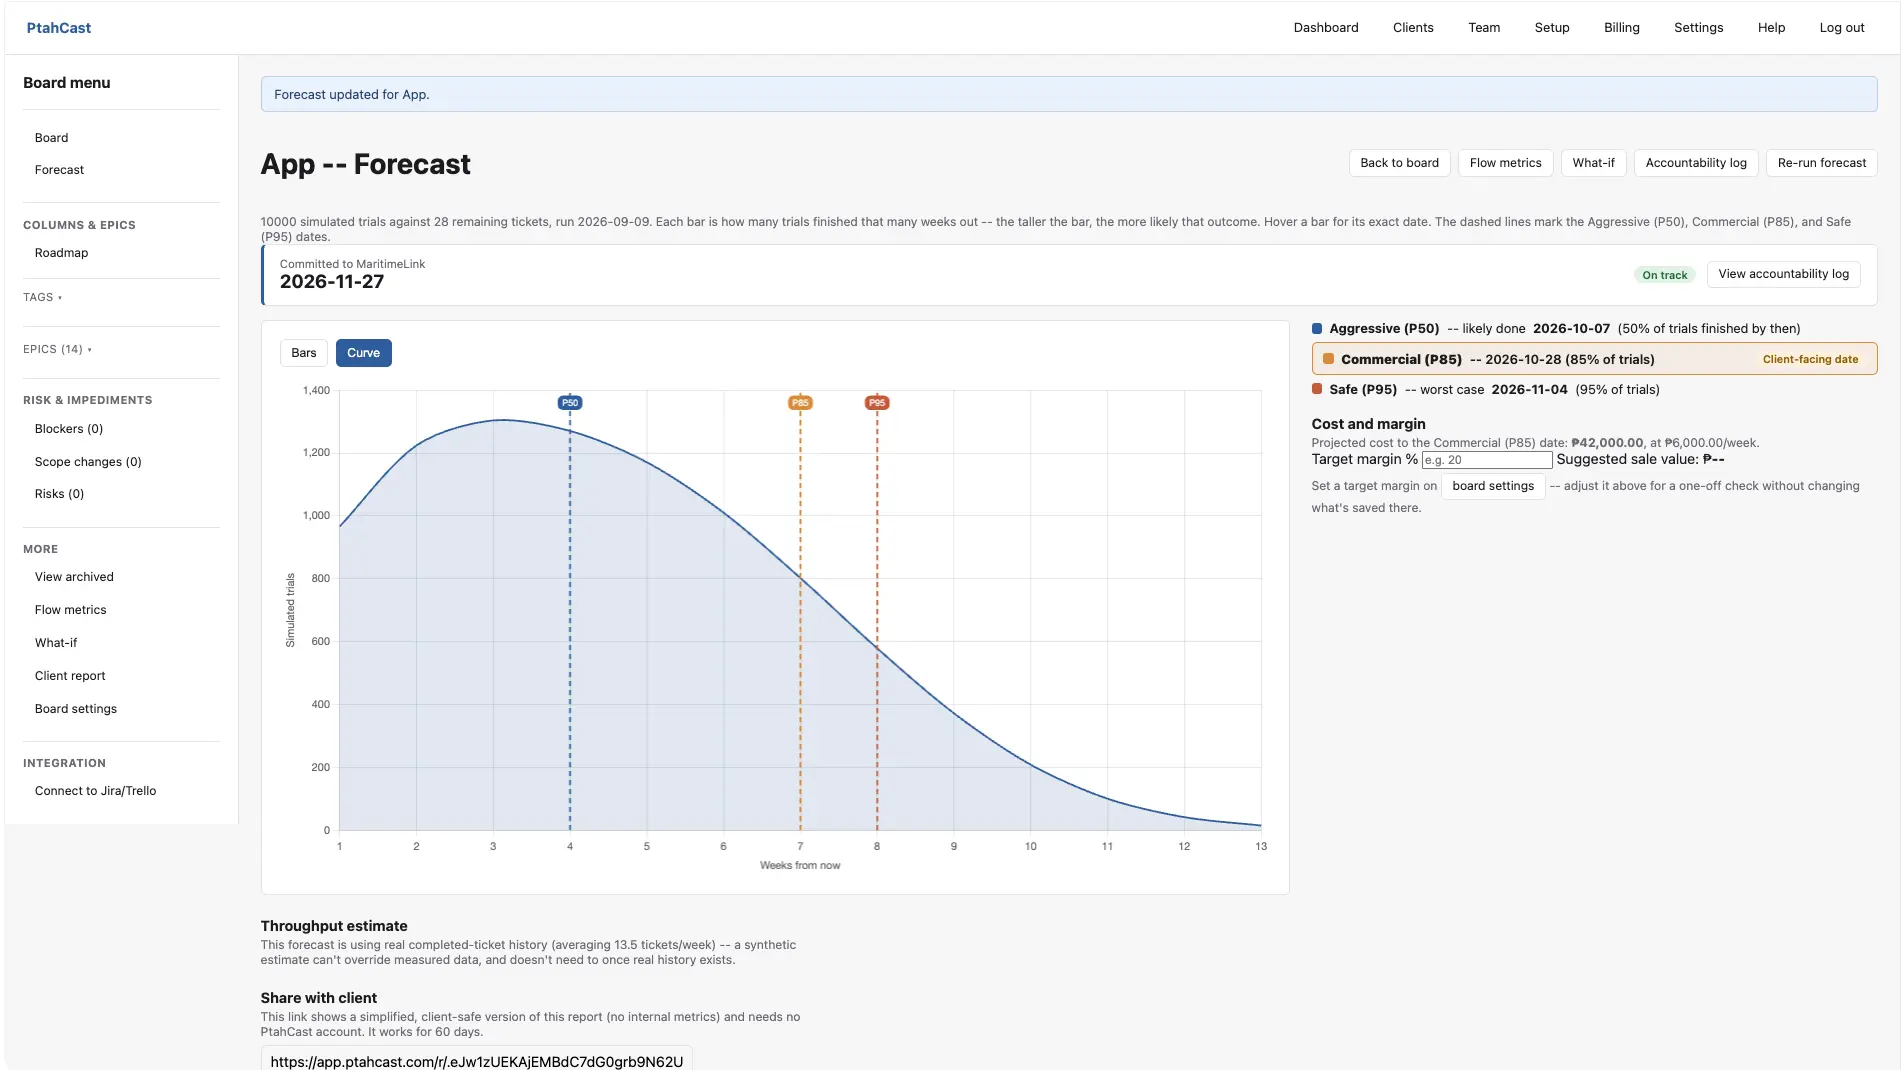Open What-if in the sidebar
Viewport: 1901px width, 1070px height.
(55, 643)
